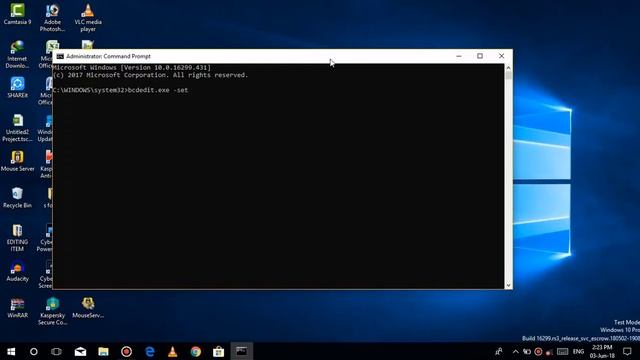Open File Explorer from the taskbar
The image size is (640, 360).
[x=103, y=351]
